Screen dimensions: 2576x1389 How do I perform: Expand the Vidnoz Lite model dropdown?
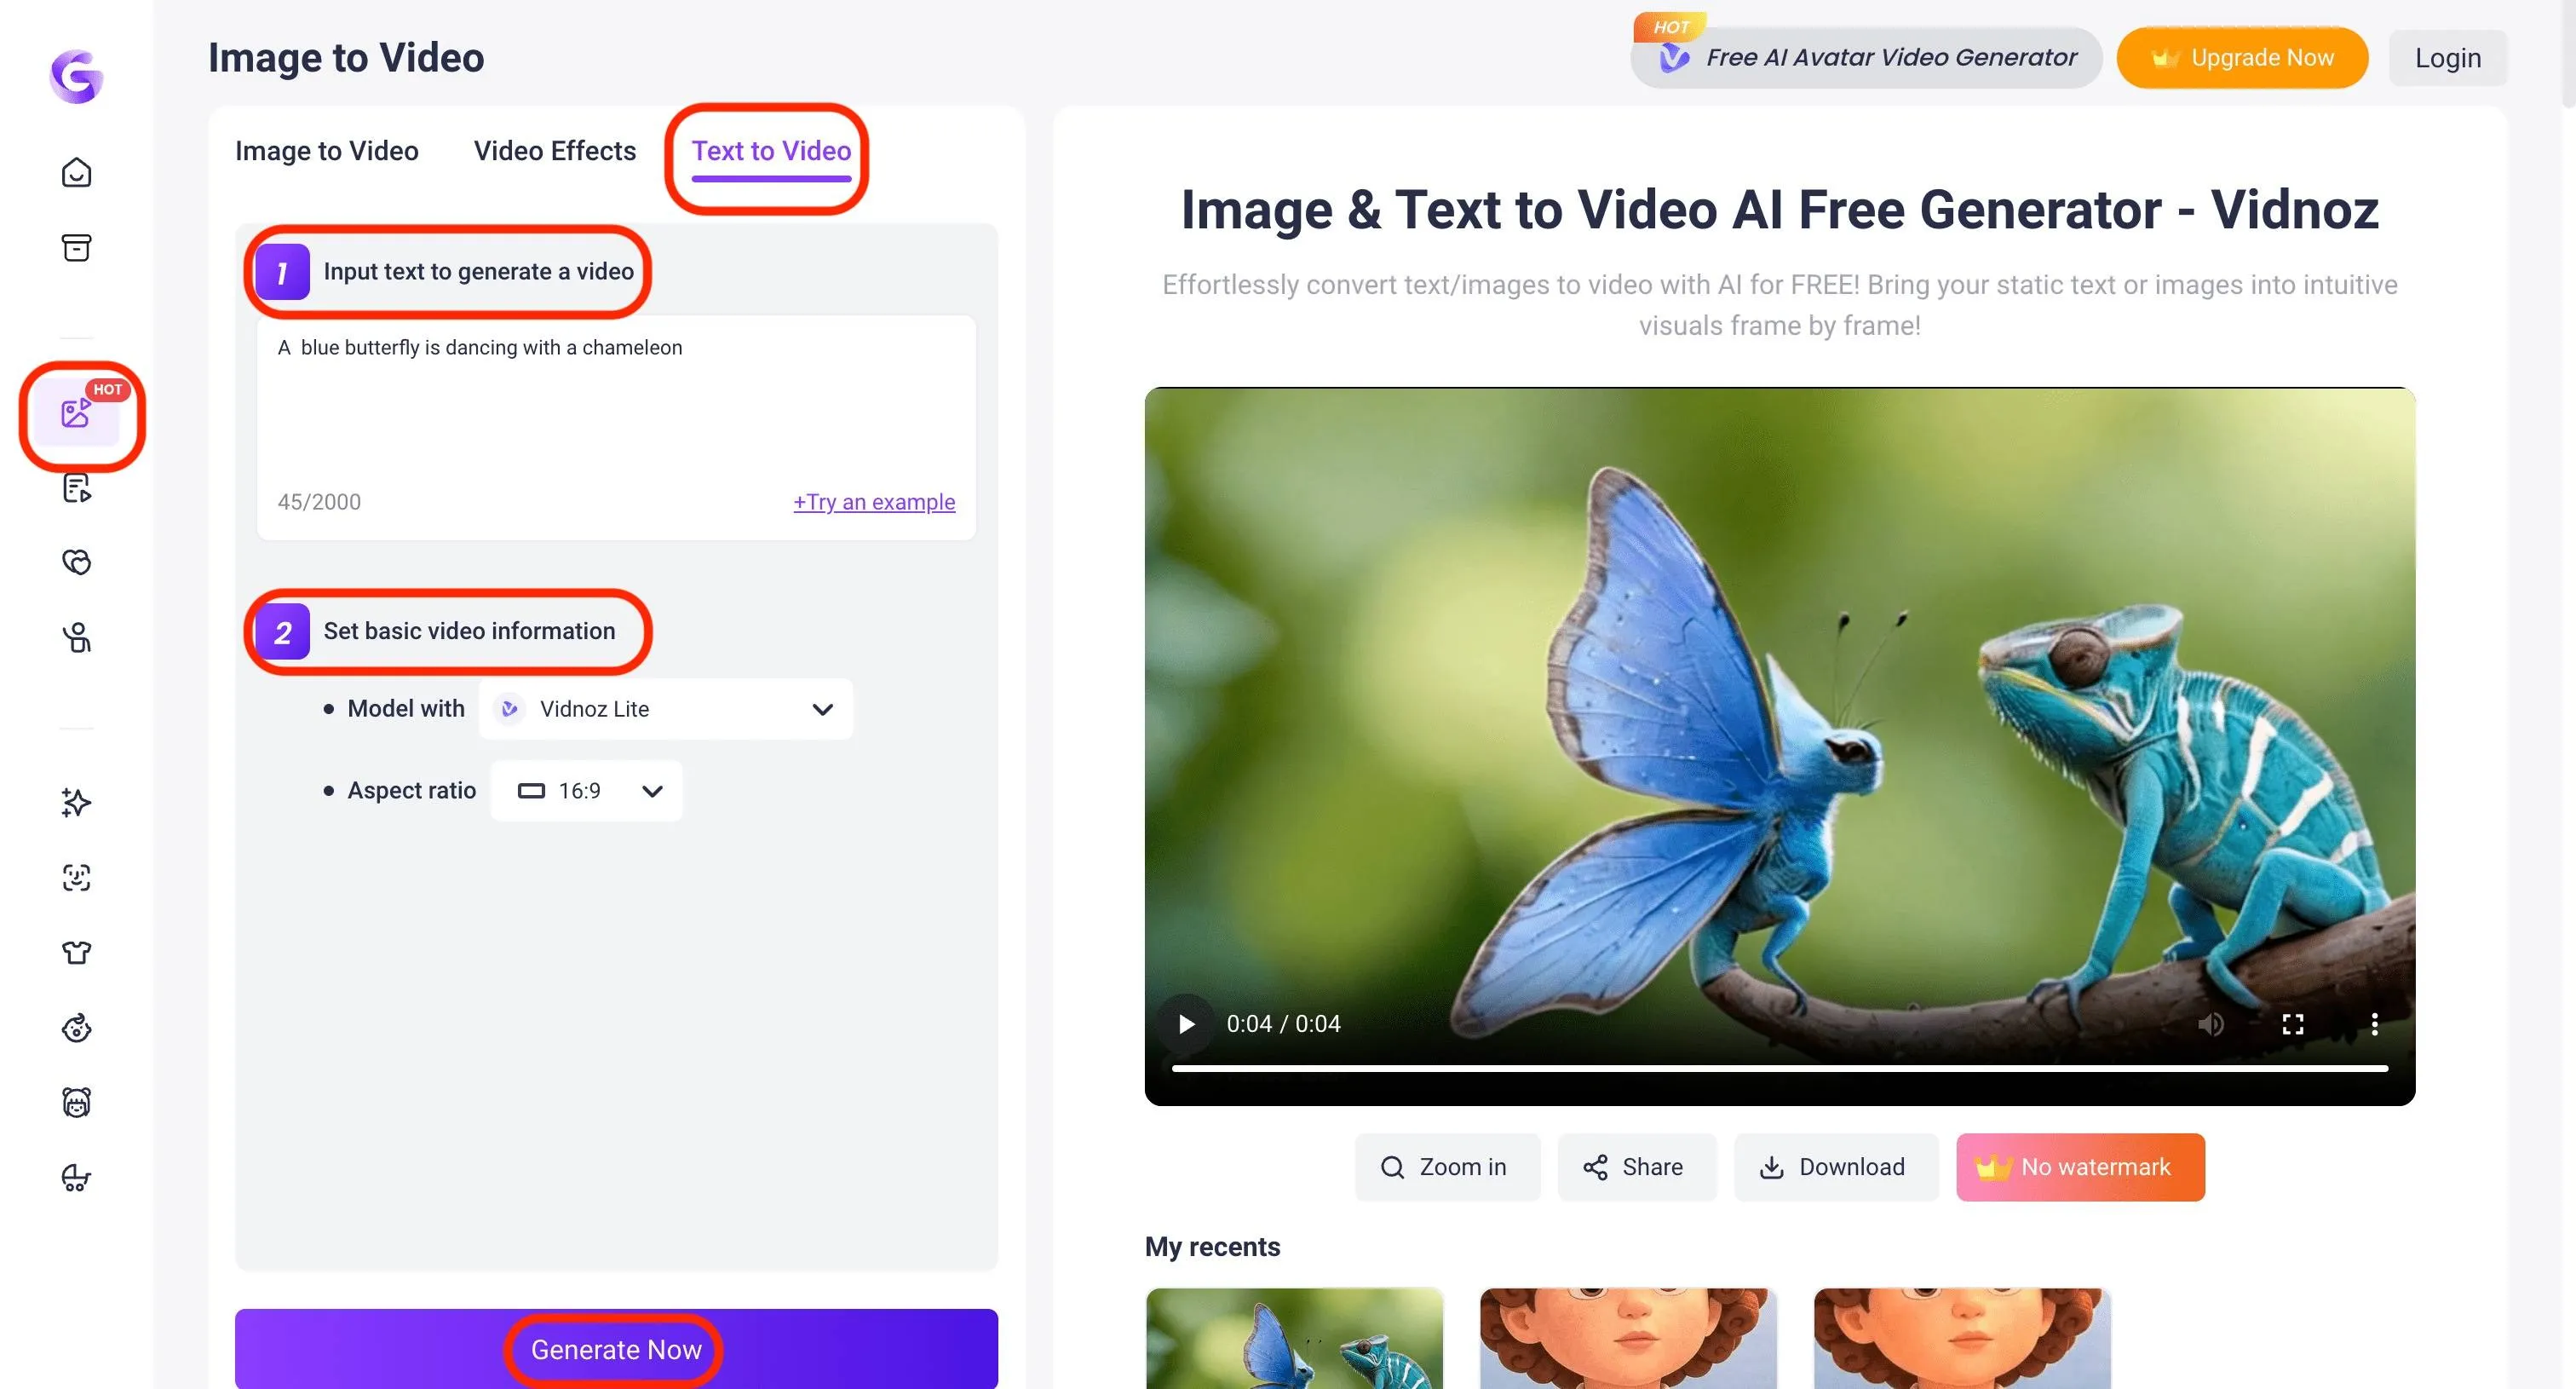666,709
